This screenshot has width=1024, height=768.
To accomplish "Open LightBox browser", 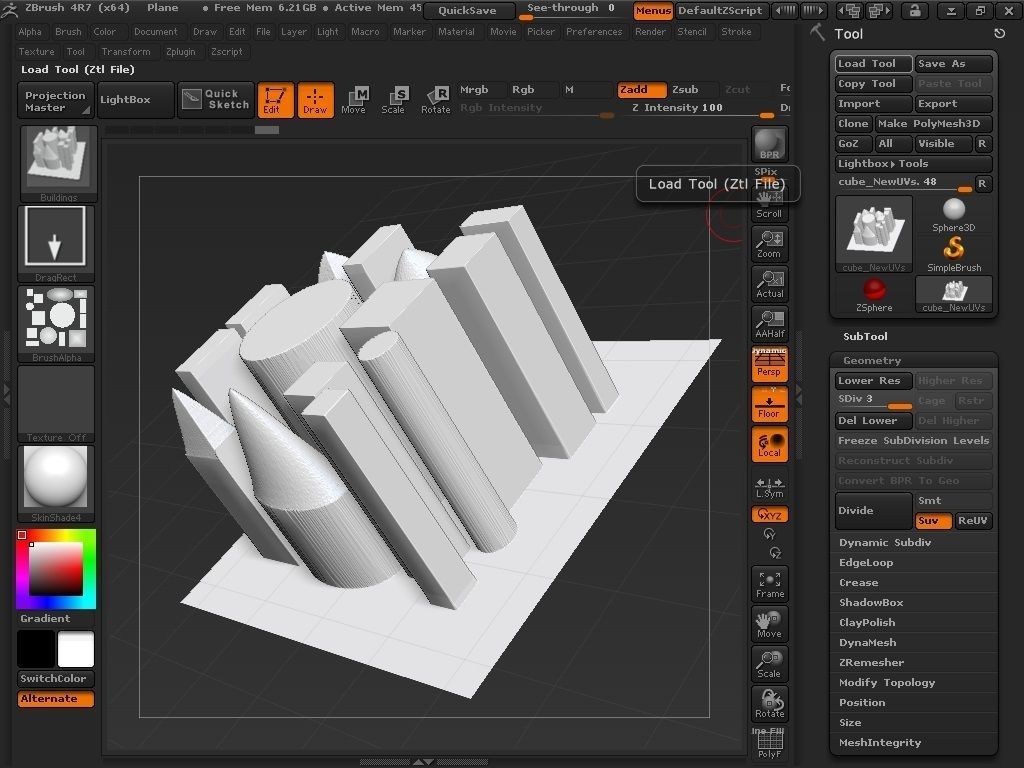I will (x=135, y=99).
